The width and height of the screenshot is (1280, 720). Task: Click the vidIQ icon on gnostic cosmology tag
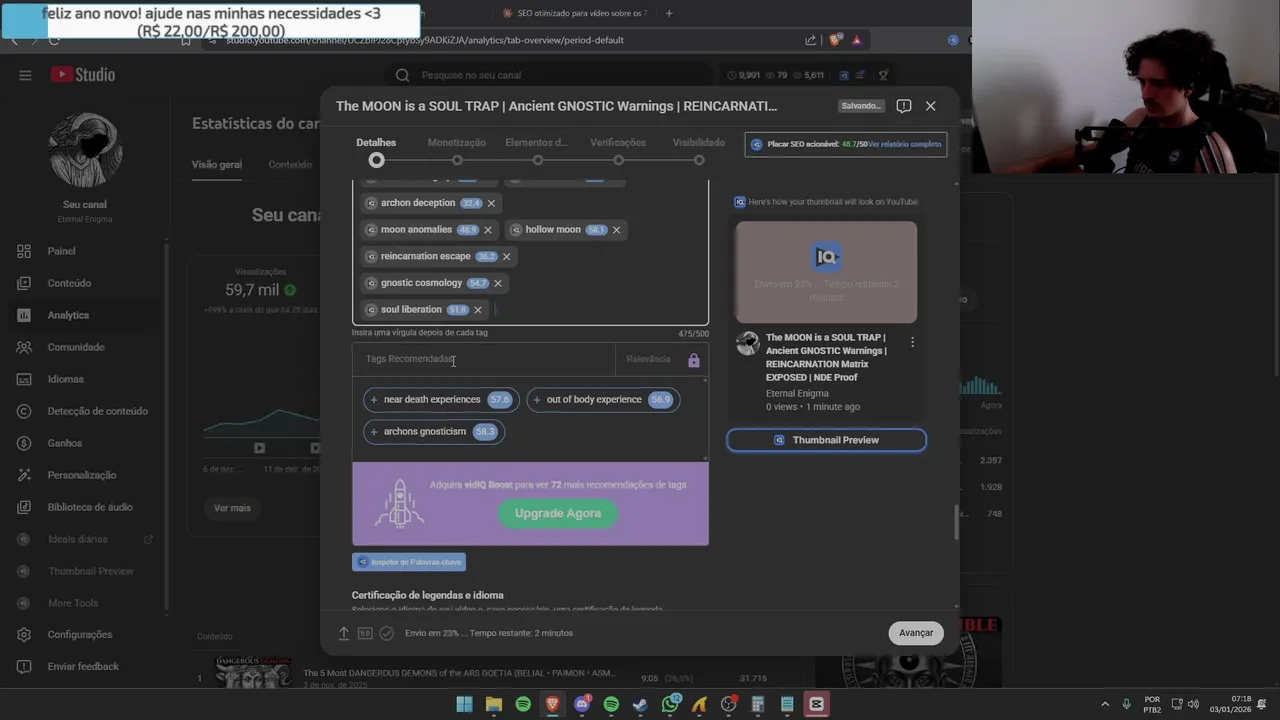click(371, 283)
